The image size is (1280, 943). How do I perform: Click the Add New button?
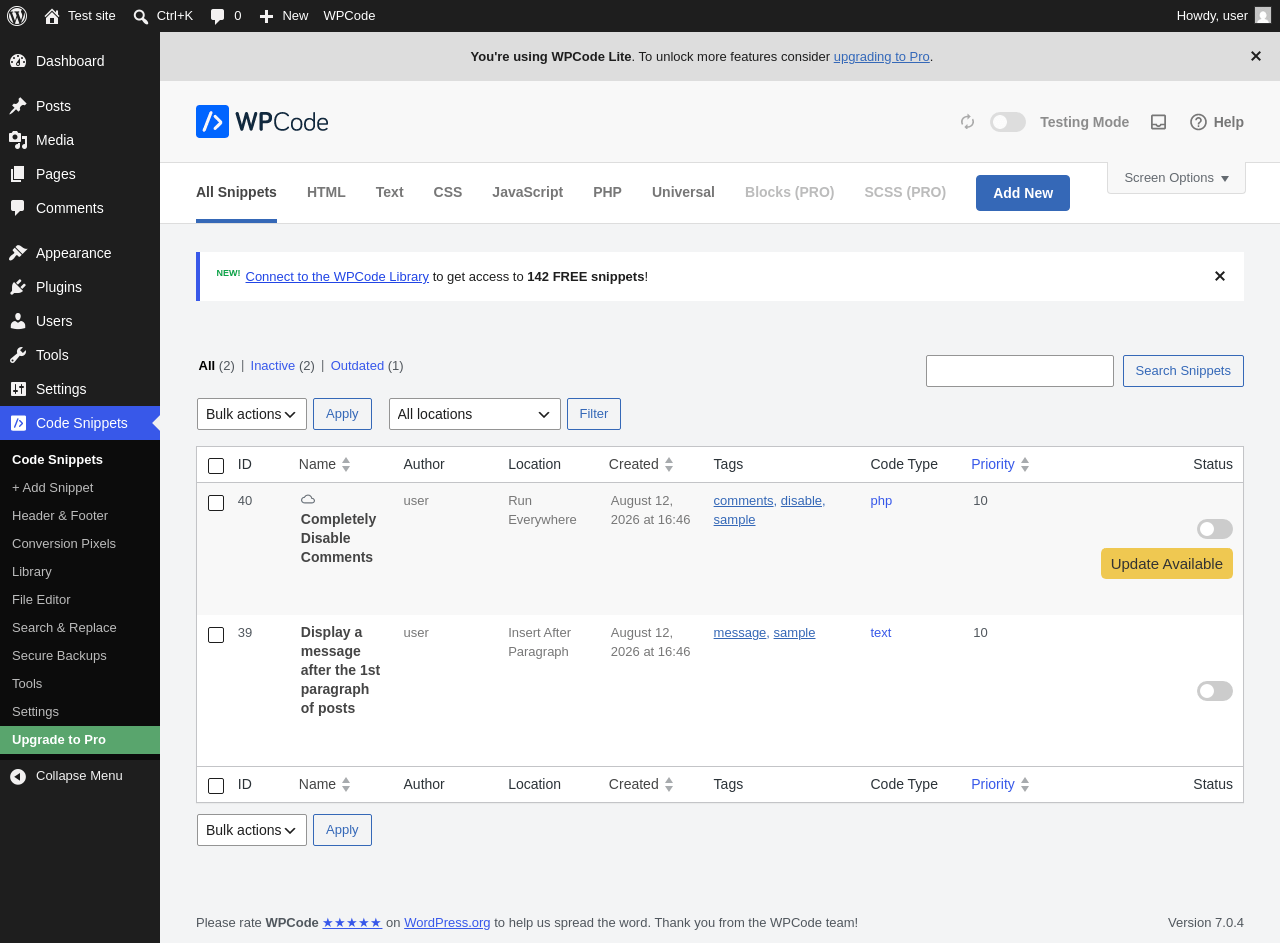1023,193
